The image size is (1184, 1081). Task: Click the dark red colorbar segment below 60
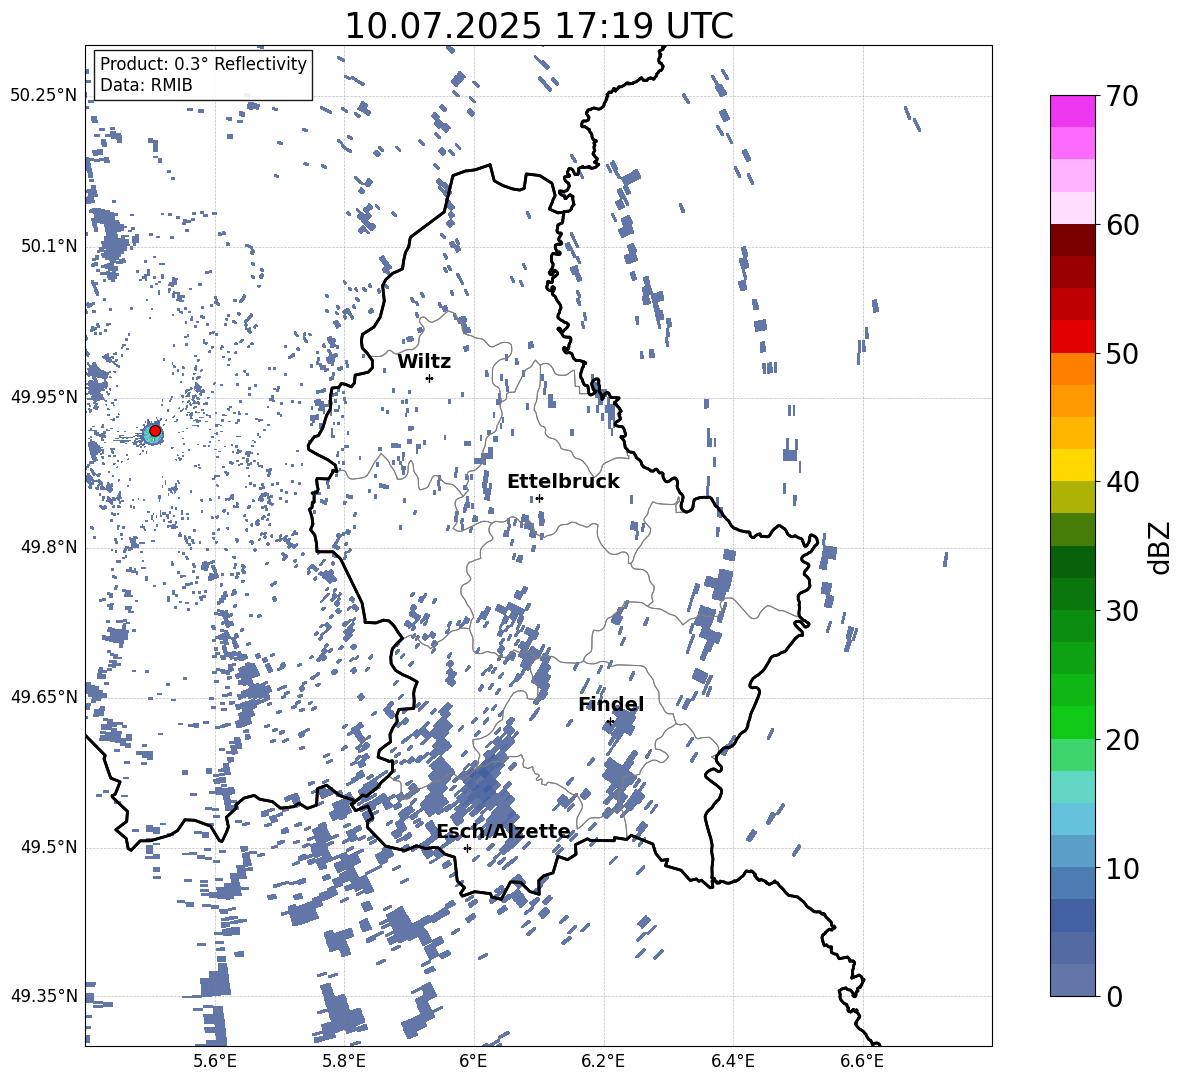point(1073,240)
